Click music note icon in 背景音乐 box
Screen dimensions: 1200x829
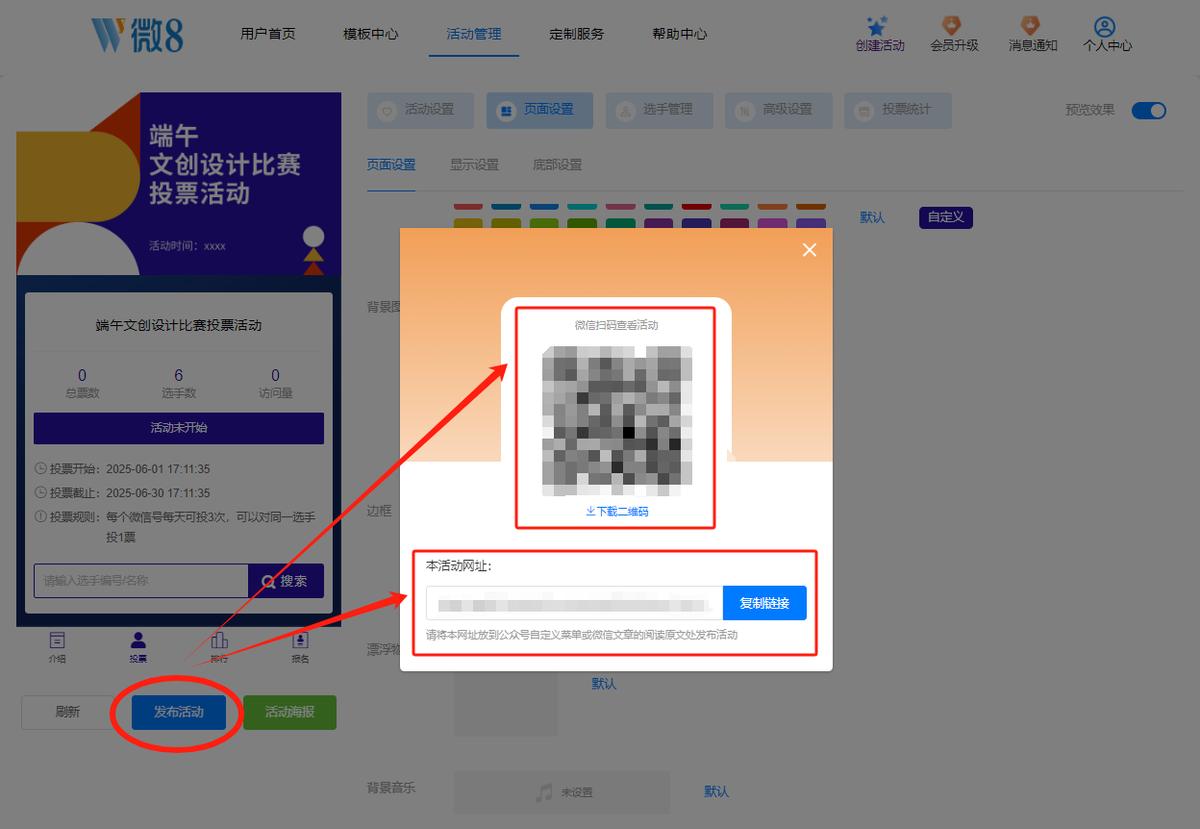(x=544, y=792)
